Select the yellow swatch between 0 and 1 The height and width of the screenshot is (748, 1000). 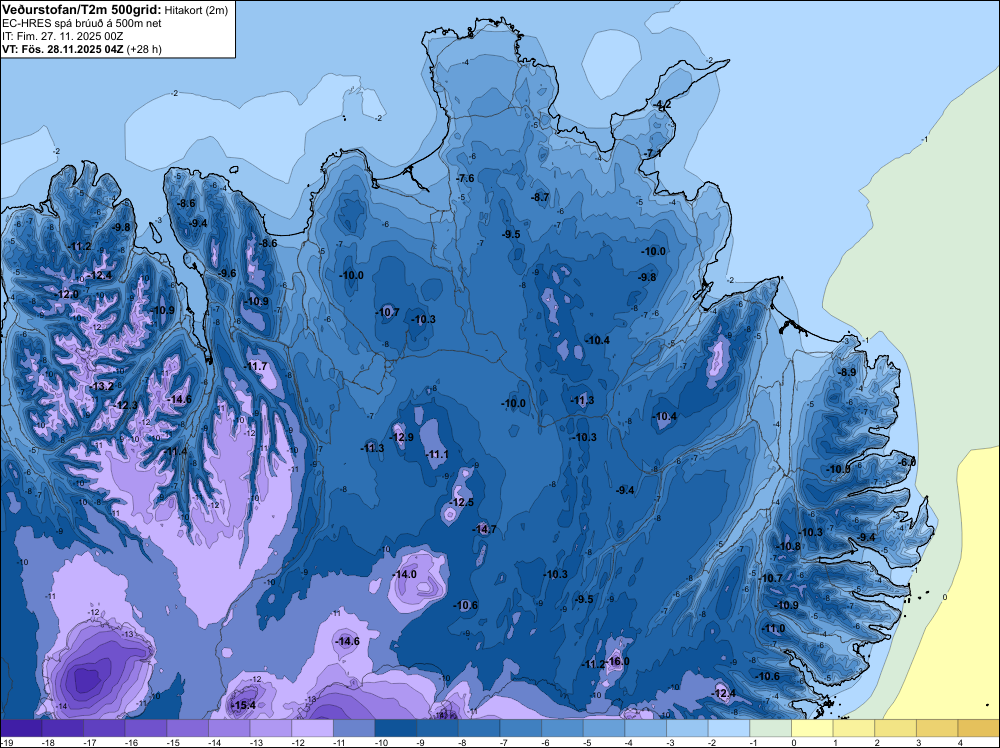[812, 728]
